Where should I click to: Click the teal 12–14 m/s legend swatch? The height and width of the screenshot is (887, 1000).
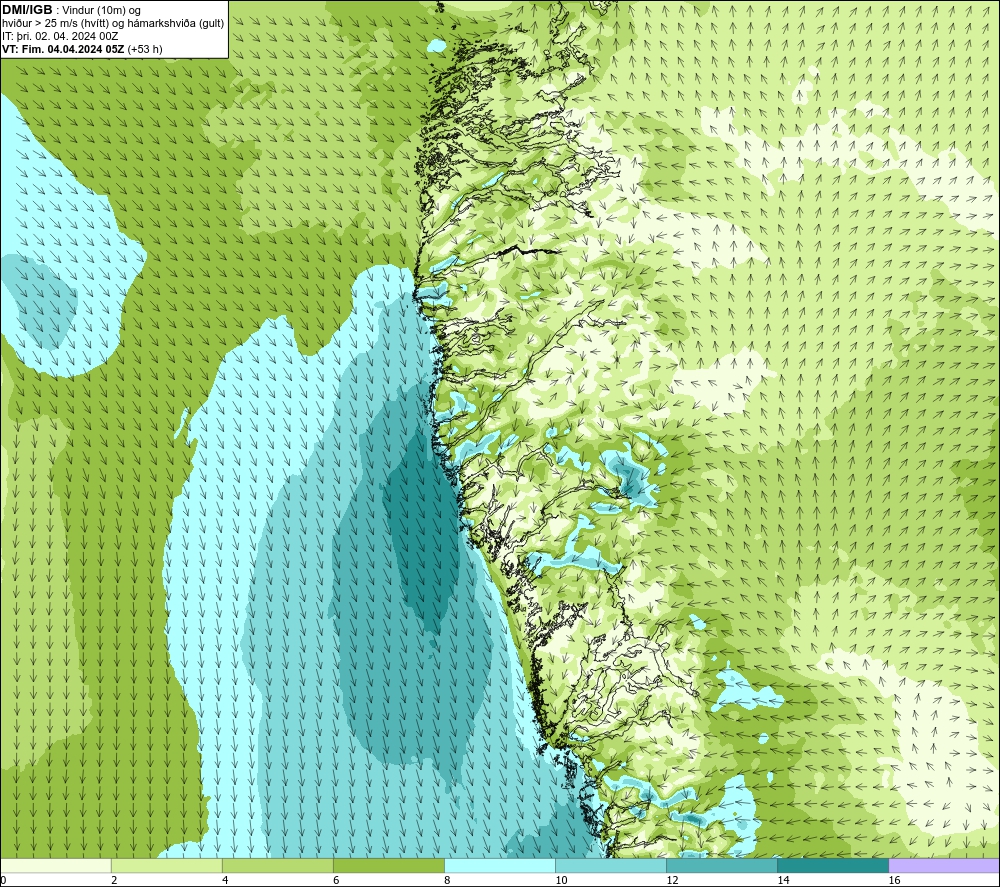722,865
